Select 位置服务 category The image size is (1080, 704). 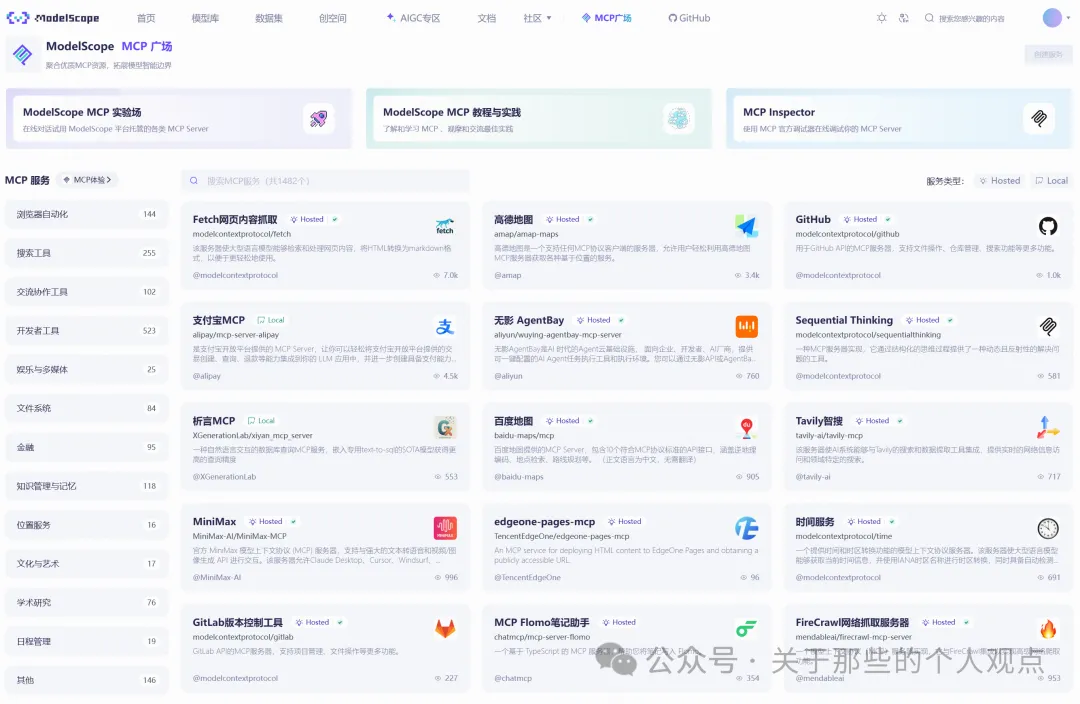86,525
